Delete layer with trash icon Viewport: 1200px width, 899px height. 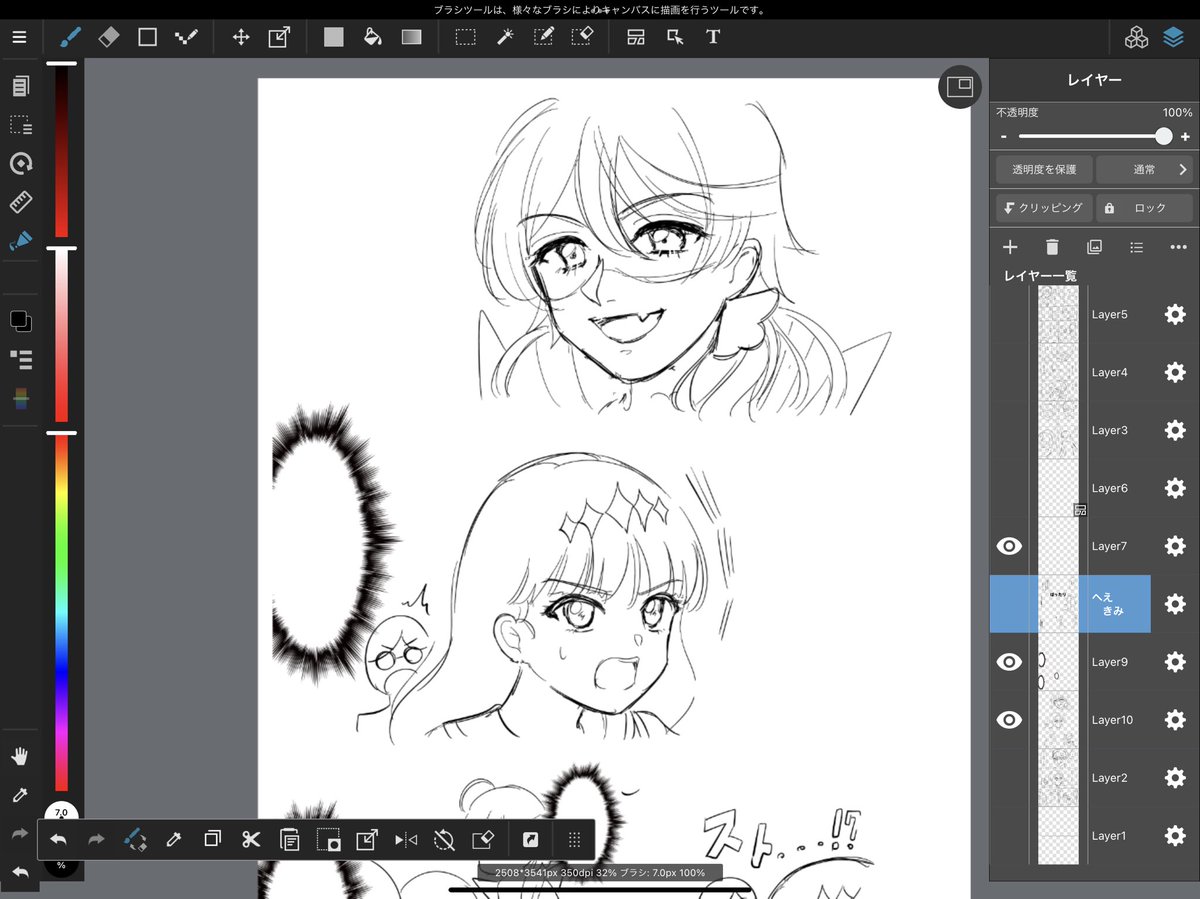[x=1052, y=247]
